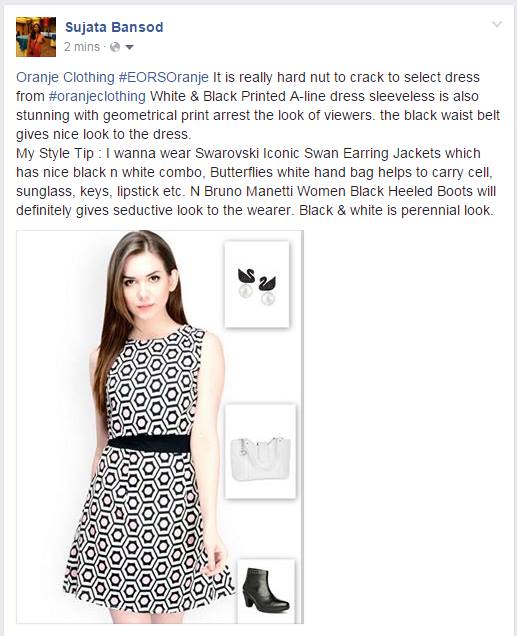Click the globe public privacy icon

tap(115, 47)
